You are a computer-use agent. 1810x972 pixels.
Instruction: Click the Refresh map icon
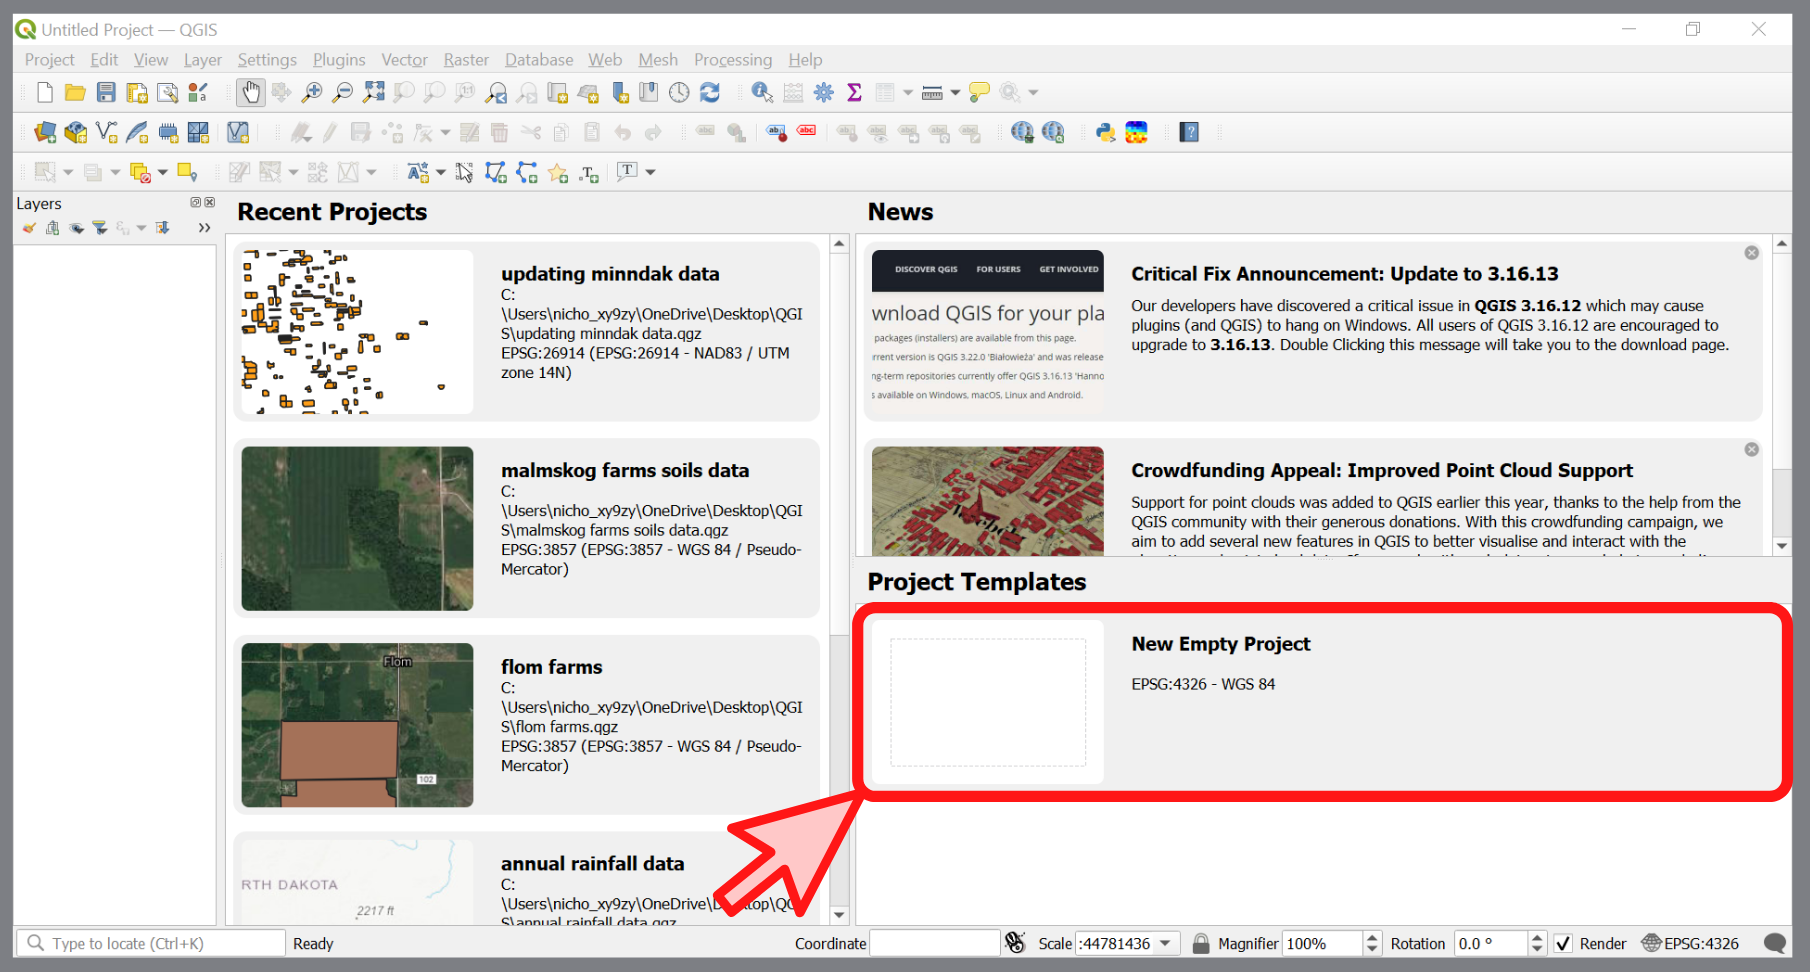point(710,93)
